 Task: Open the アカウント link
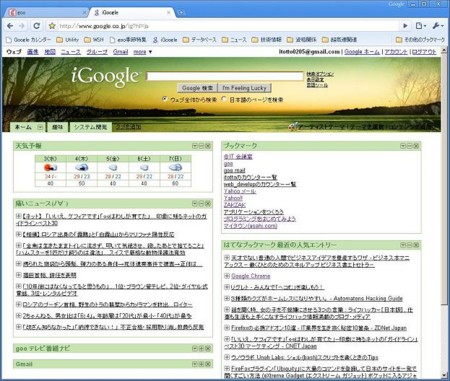(396, 52)
